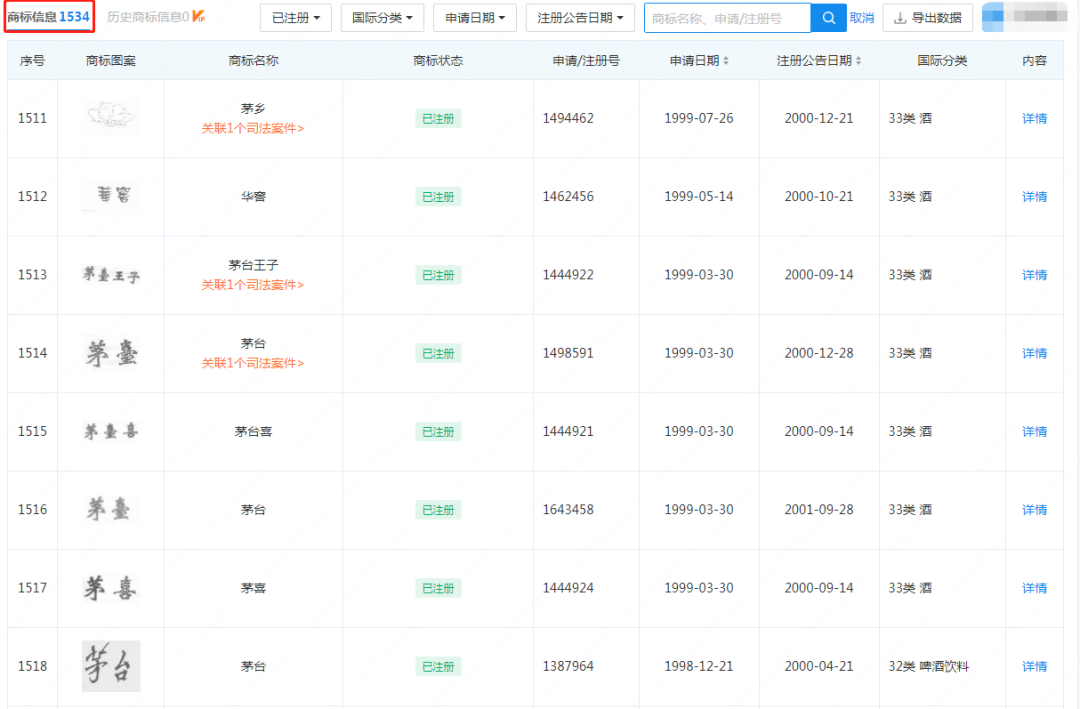
Task: Click application date 1999-07-26
Action: pos(698,119)
